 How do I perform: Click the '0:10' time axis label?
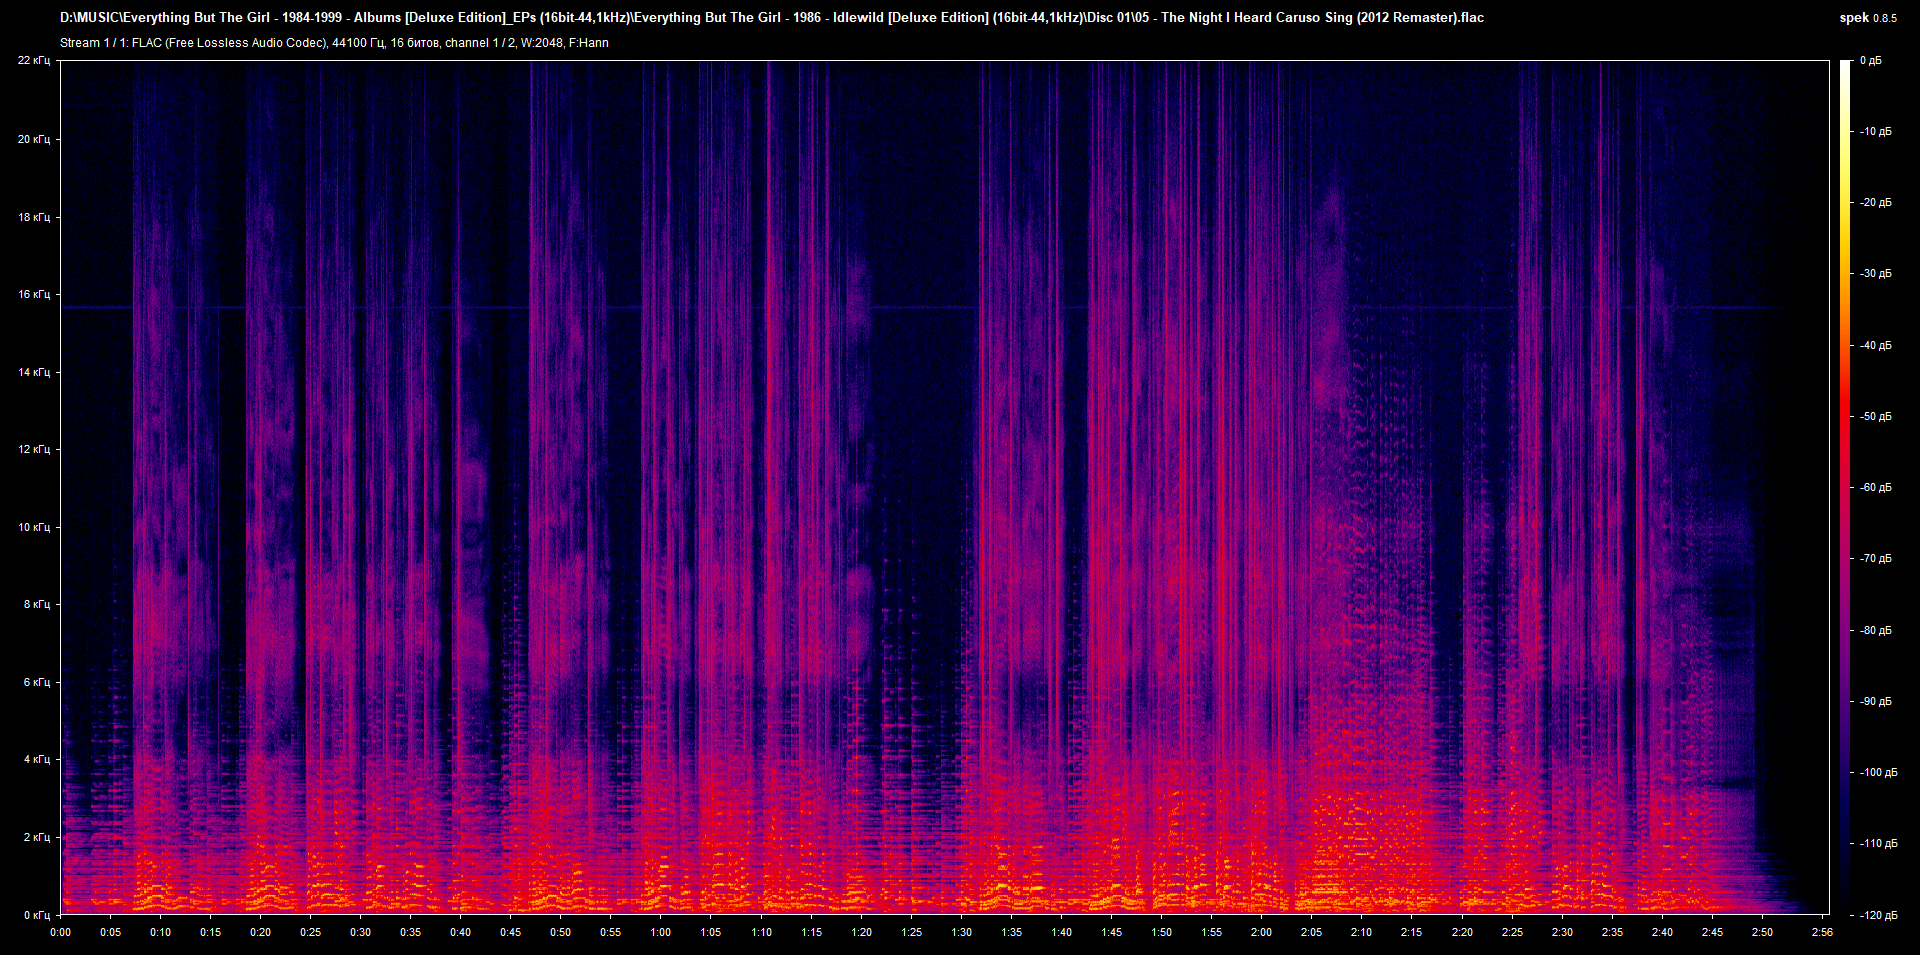pos(160,932)
